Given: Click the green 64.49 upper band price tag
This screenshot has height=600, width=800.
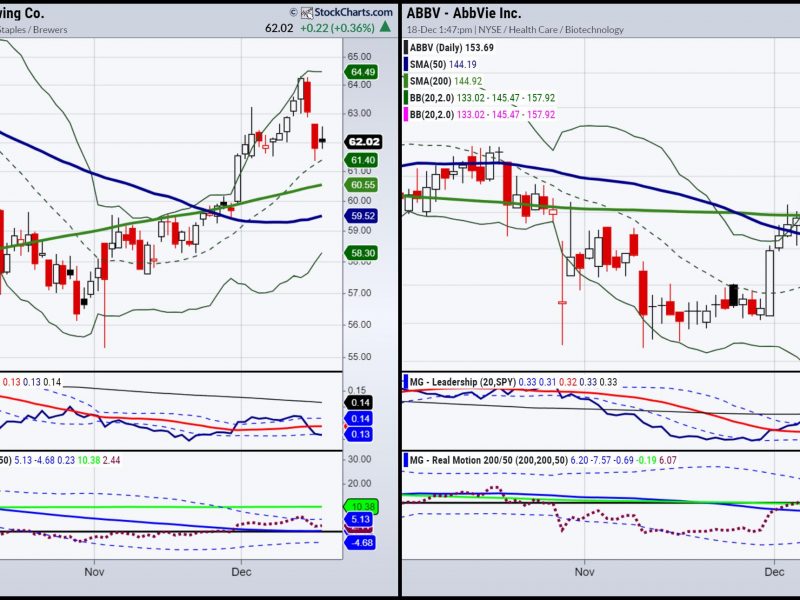Looking at the screenshot, I should (x=362, y=72).
